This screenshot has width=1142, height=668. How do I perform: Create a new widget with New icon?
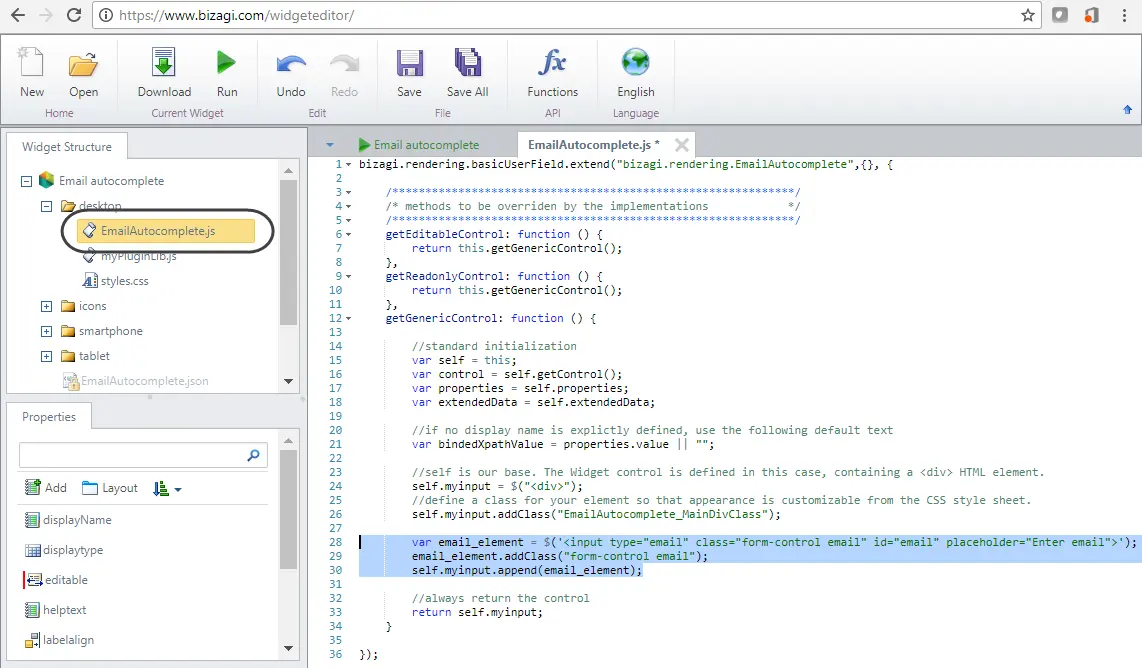(31, 71)
